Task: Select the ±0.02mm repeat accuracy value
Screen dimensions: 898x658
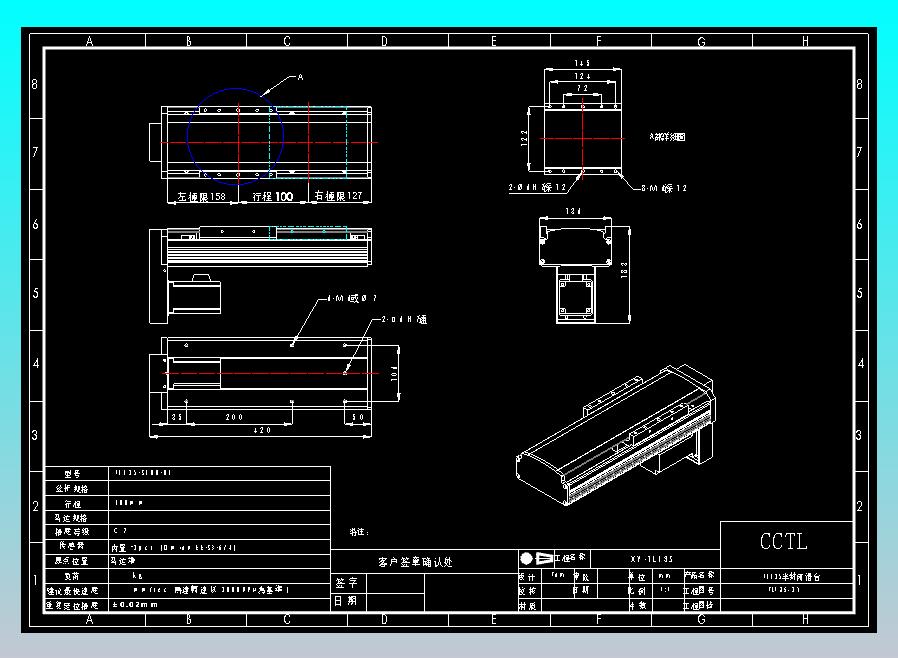Action: (x=135, y=604)
